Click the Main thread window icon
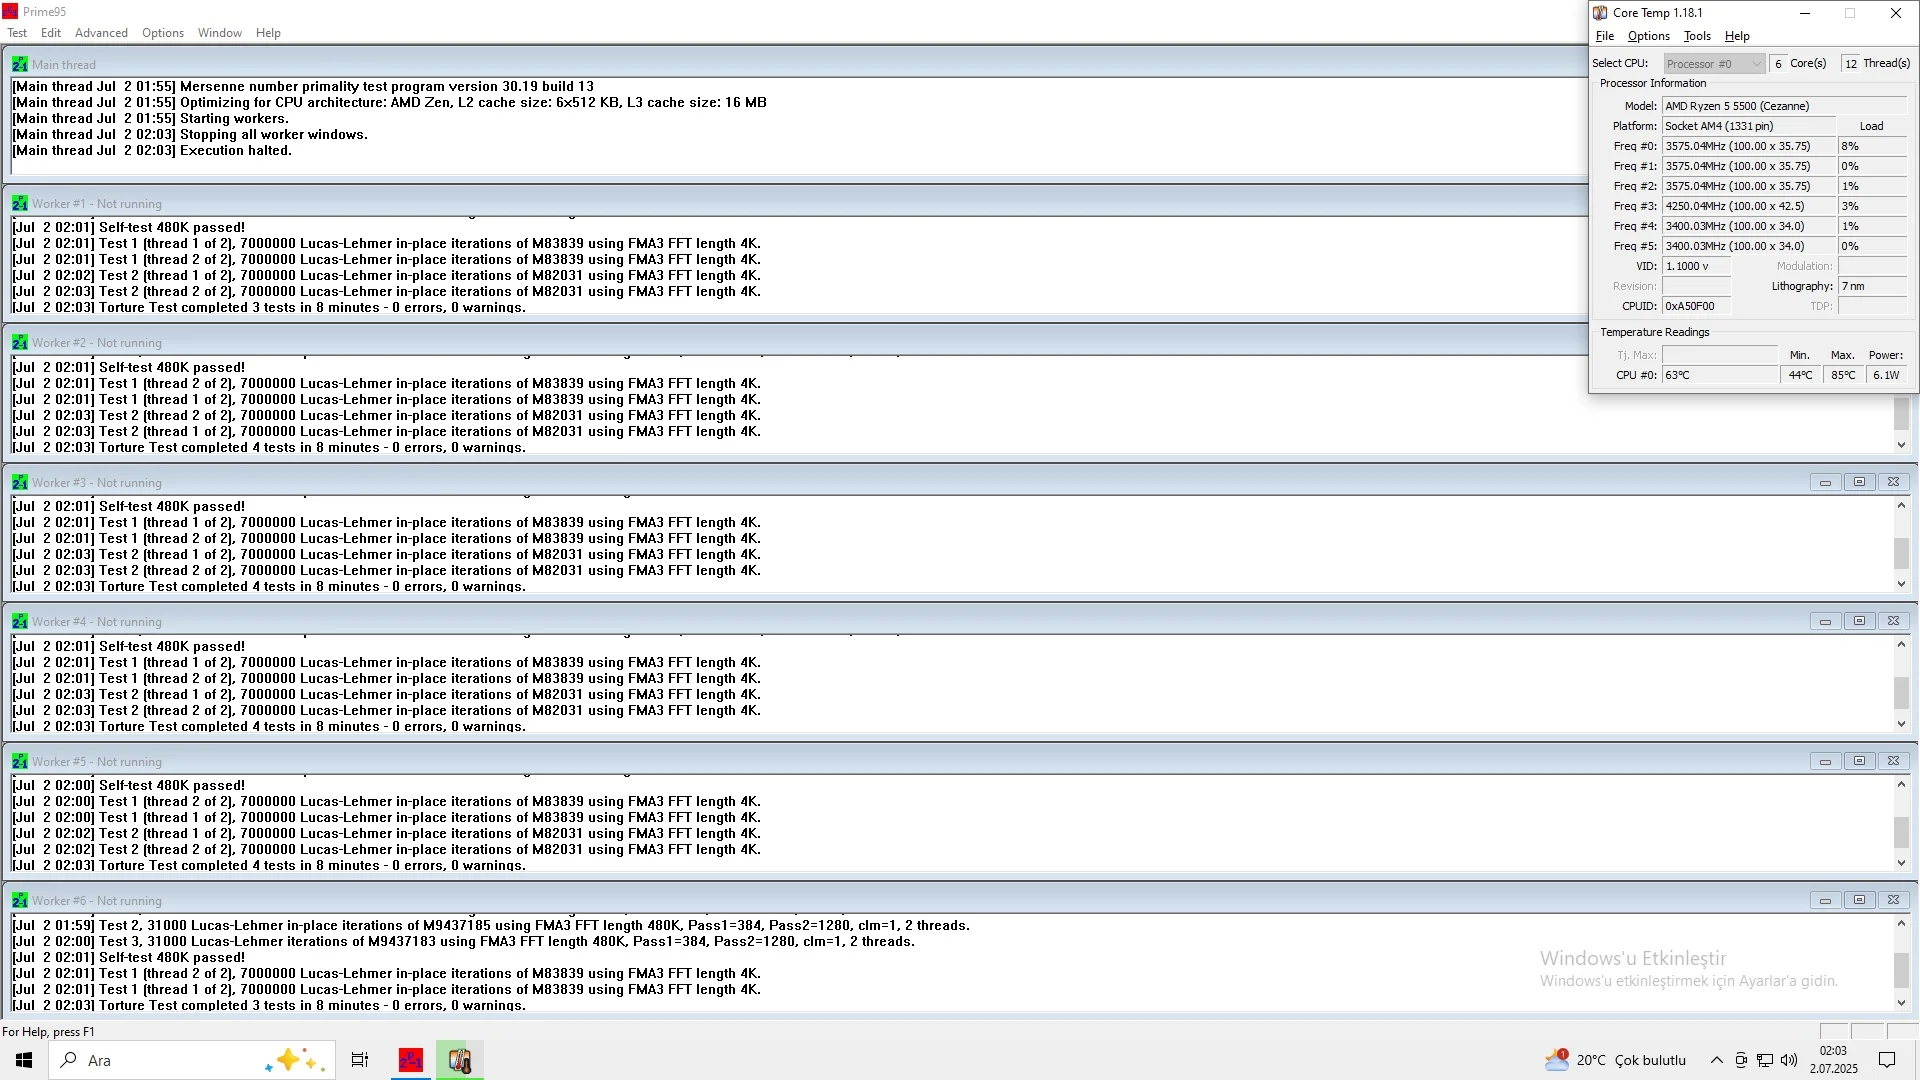Screen dimensions: 1920x1080 tap(20, 64)
